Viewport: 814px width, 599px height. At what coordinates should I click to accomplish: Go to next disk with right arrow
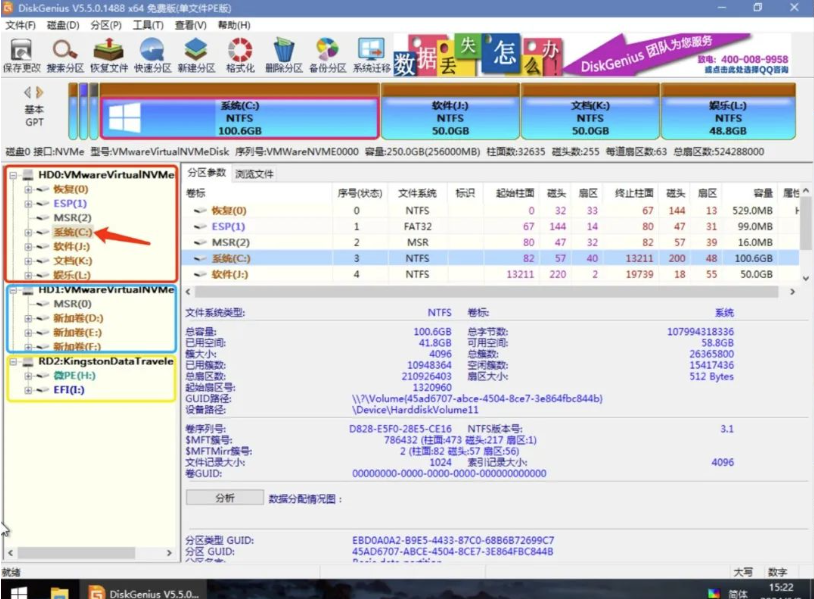(39, 92)
